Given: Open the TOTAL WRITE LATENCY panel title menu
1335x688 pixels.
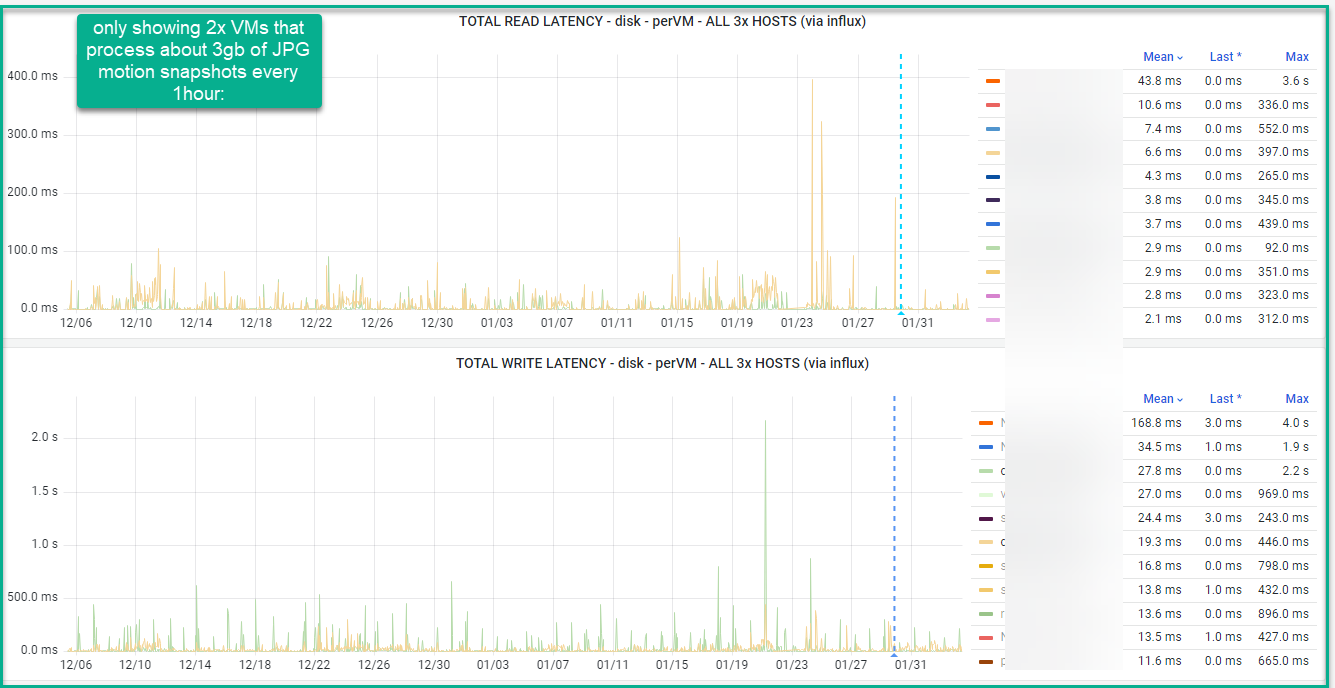Looking at the screenshot, I should 662,363.
